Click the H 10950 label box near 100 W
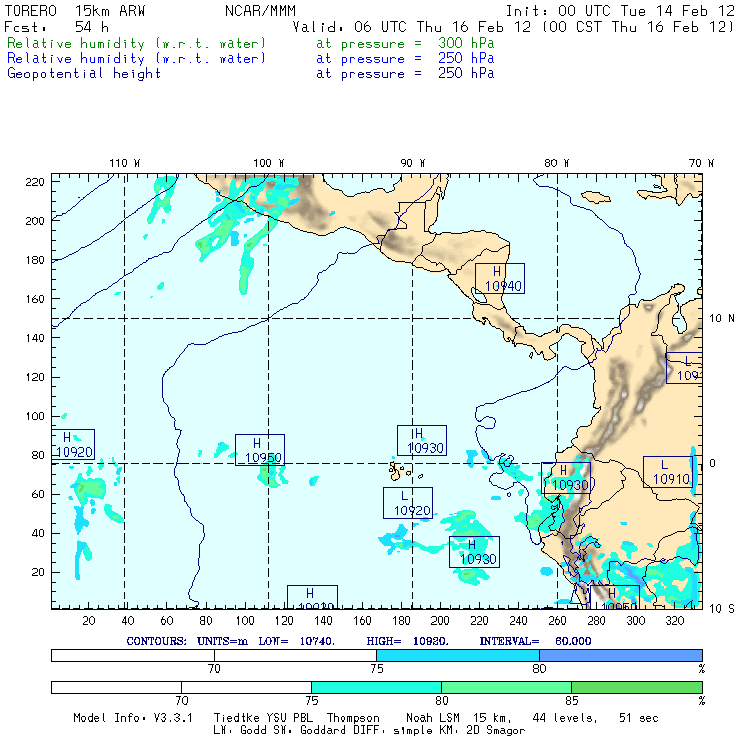This screenshot has width=740, height=740. click(260, 450)
